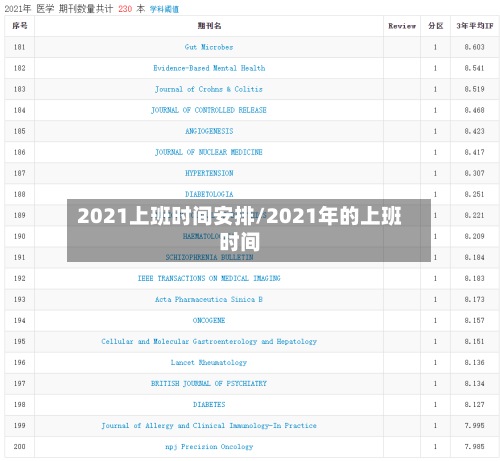The height and width of the screenshot is (461, 500).
Task: Select the impact factor value 8.183
Action: pos(474,278)
